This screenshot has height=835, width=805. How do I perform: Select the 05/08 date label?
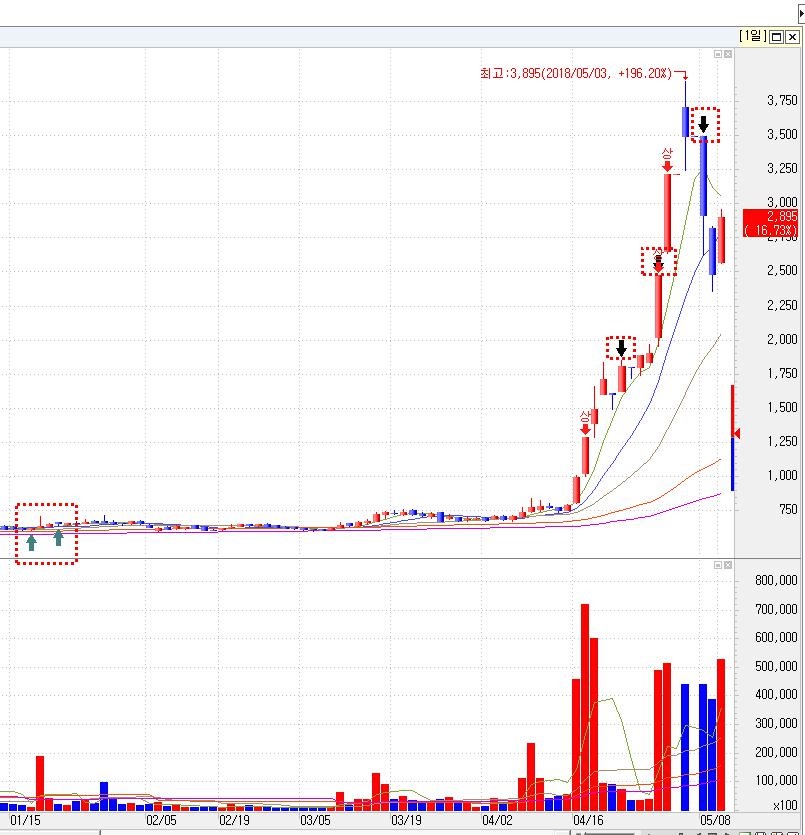coord(715,820)
